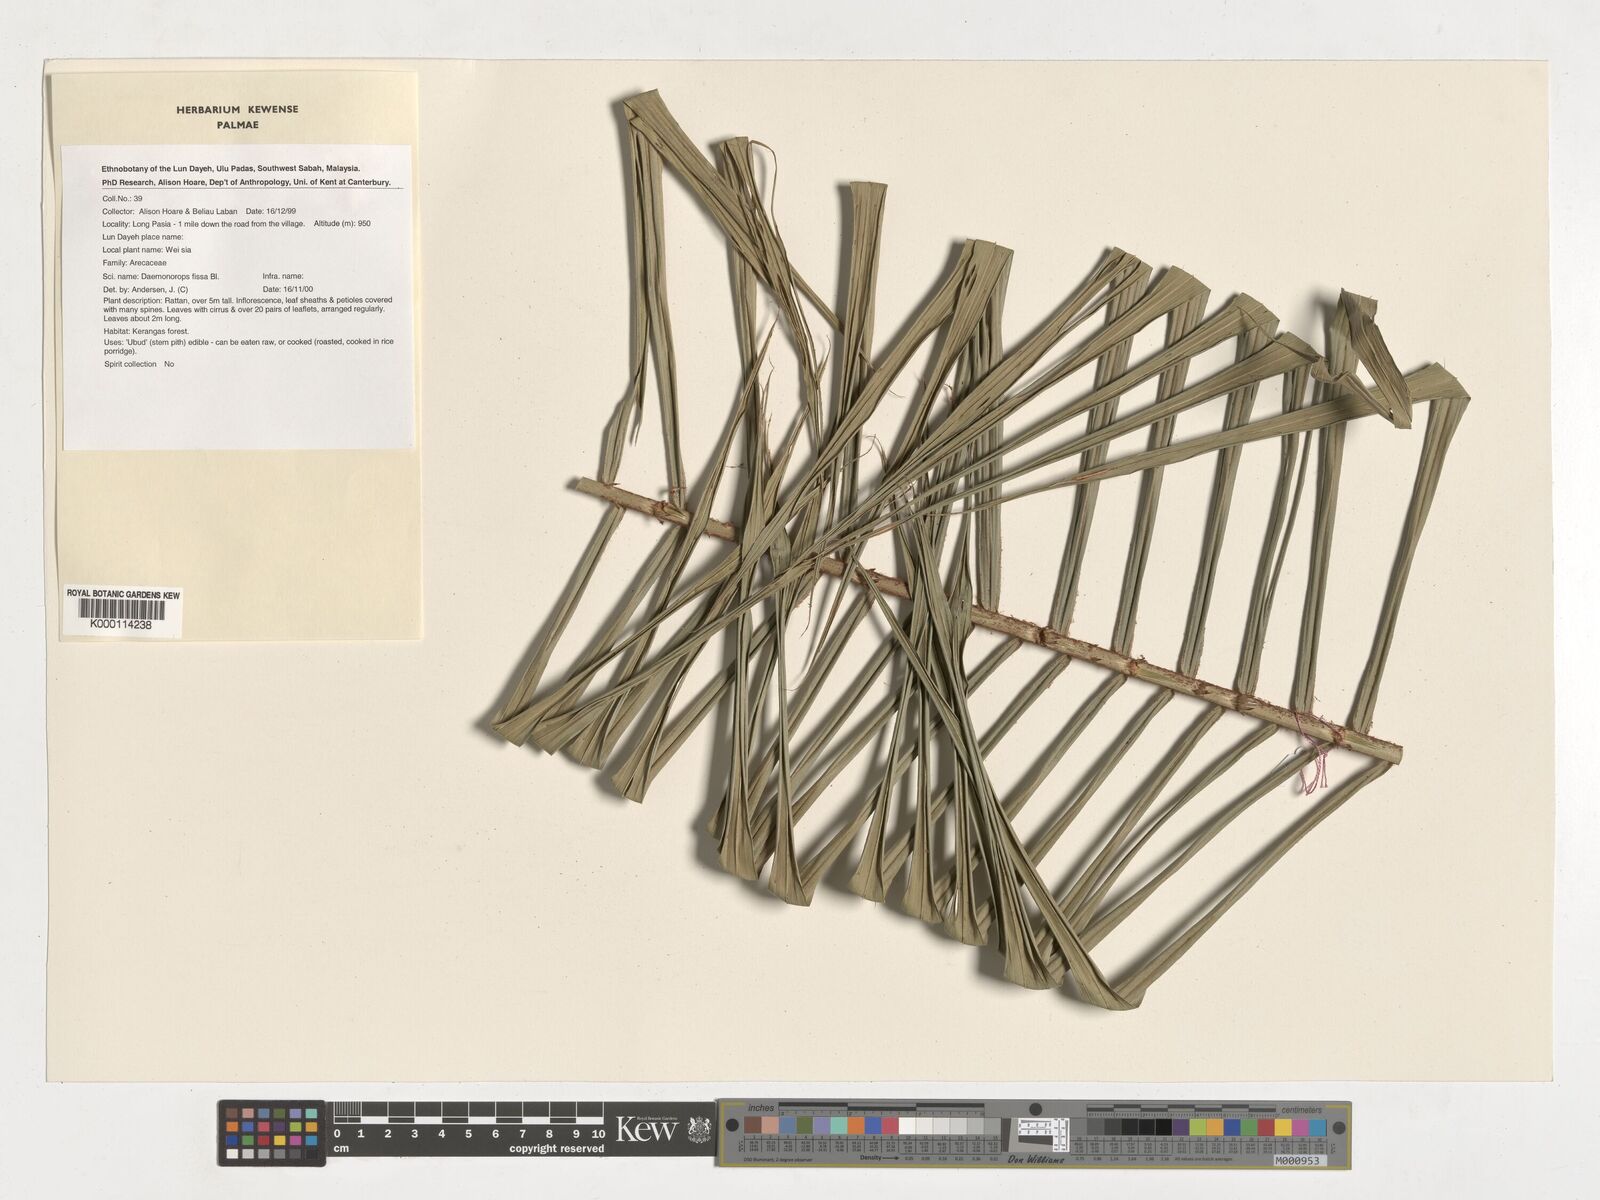
Task: Click the ROYAL BOTANIC GARDENS KEW stamp
Action: (x=123, y=594)
